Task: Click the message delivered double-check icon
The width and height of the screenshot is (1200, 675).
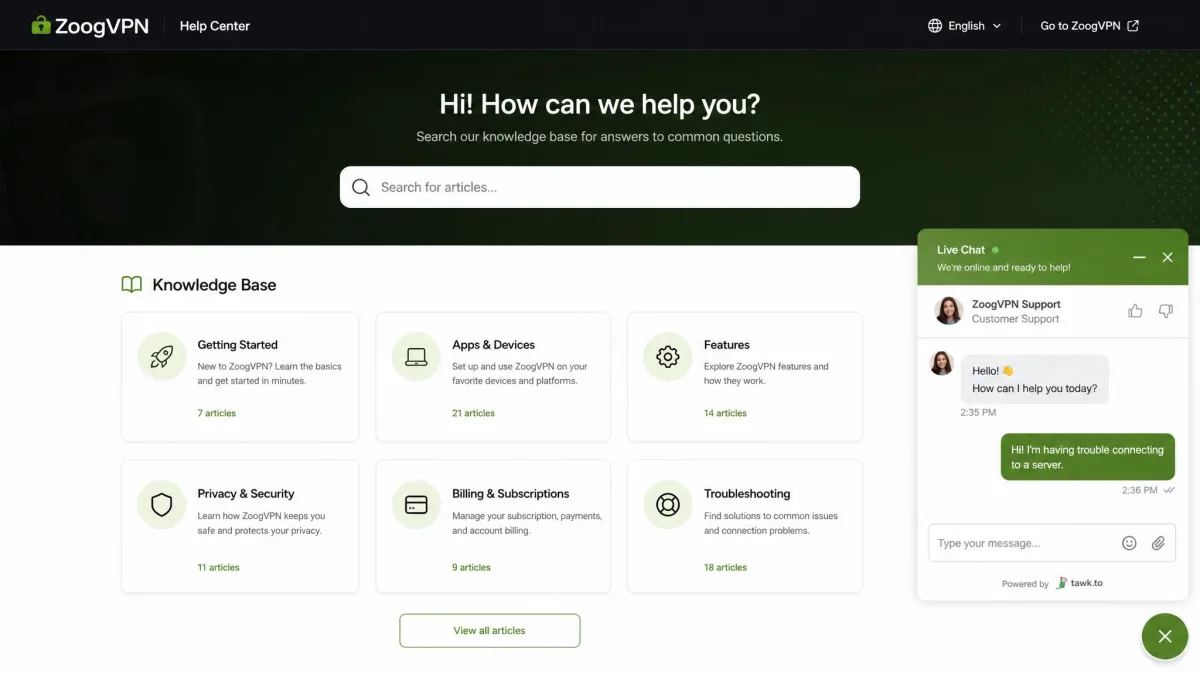Action: click(x=1169, y=490)
